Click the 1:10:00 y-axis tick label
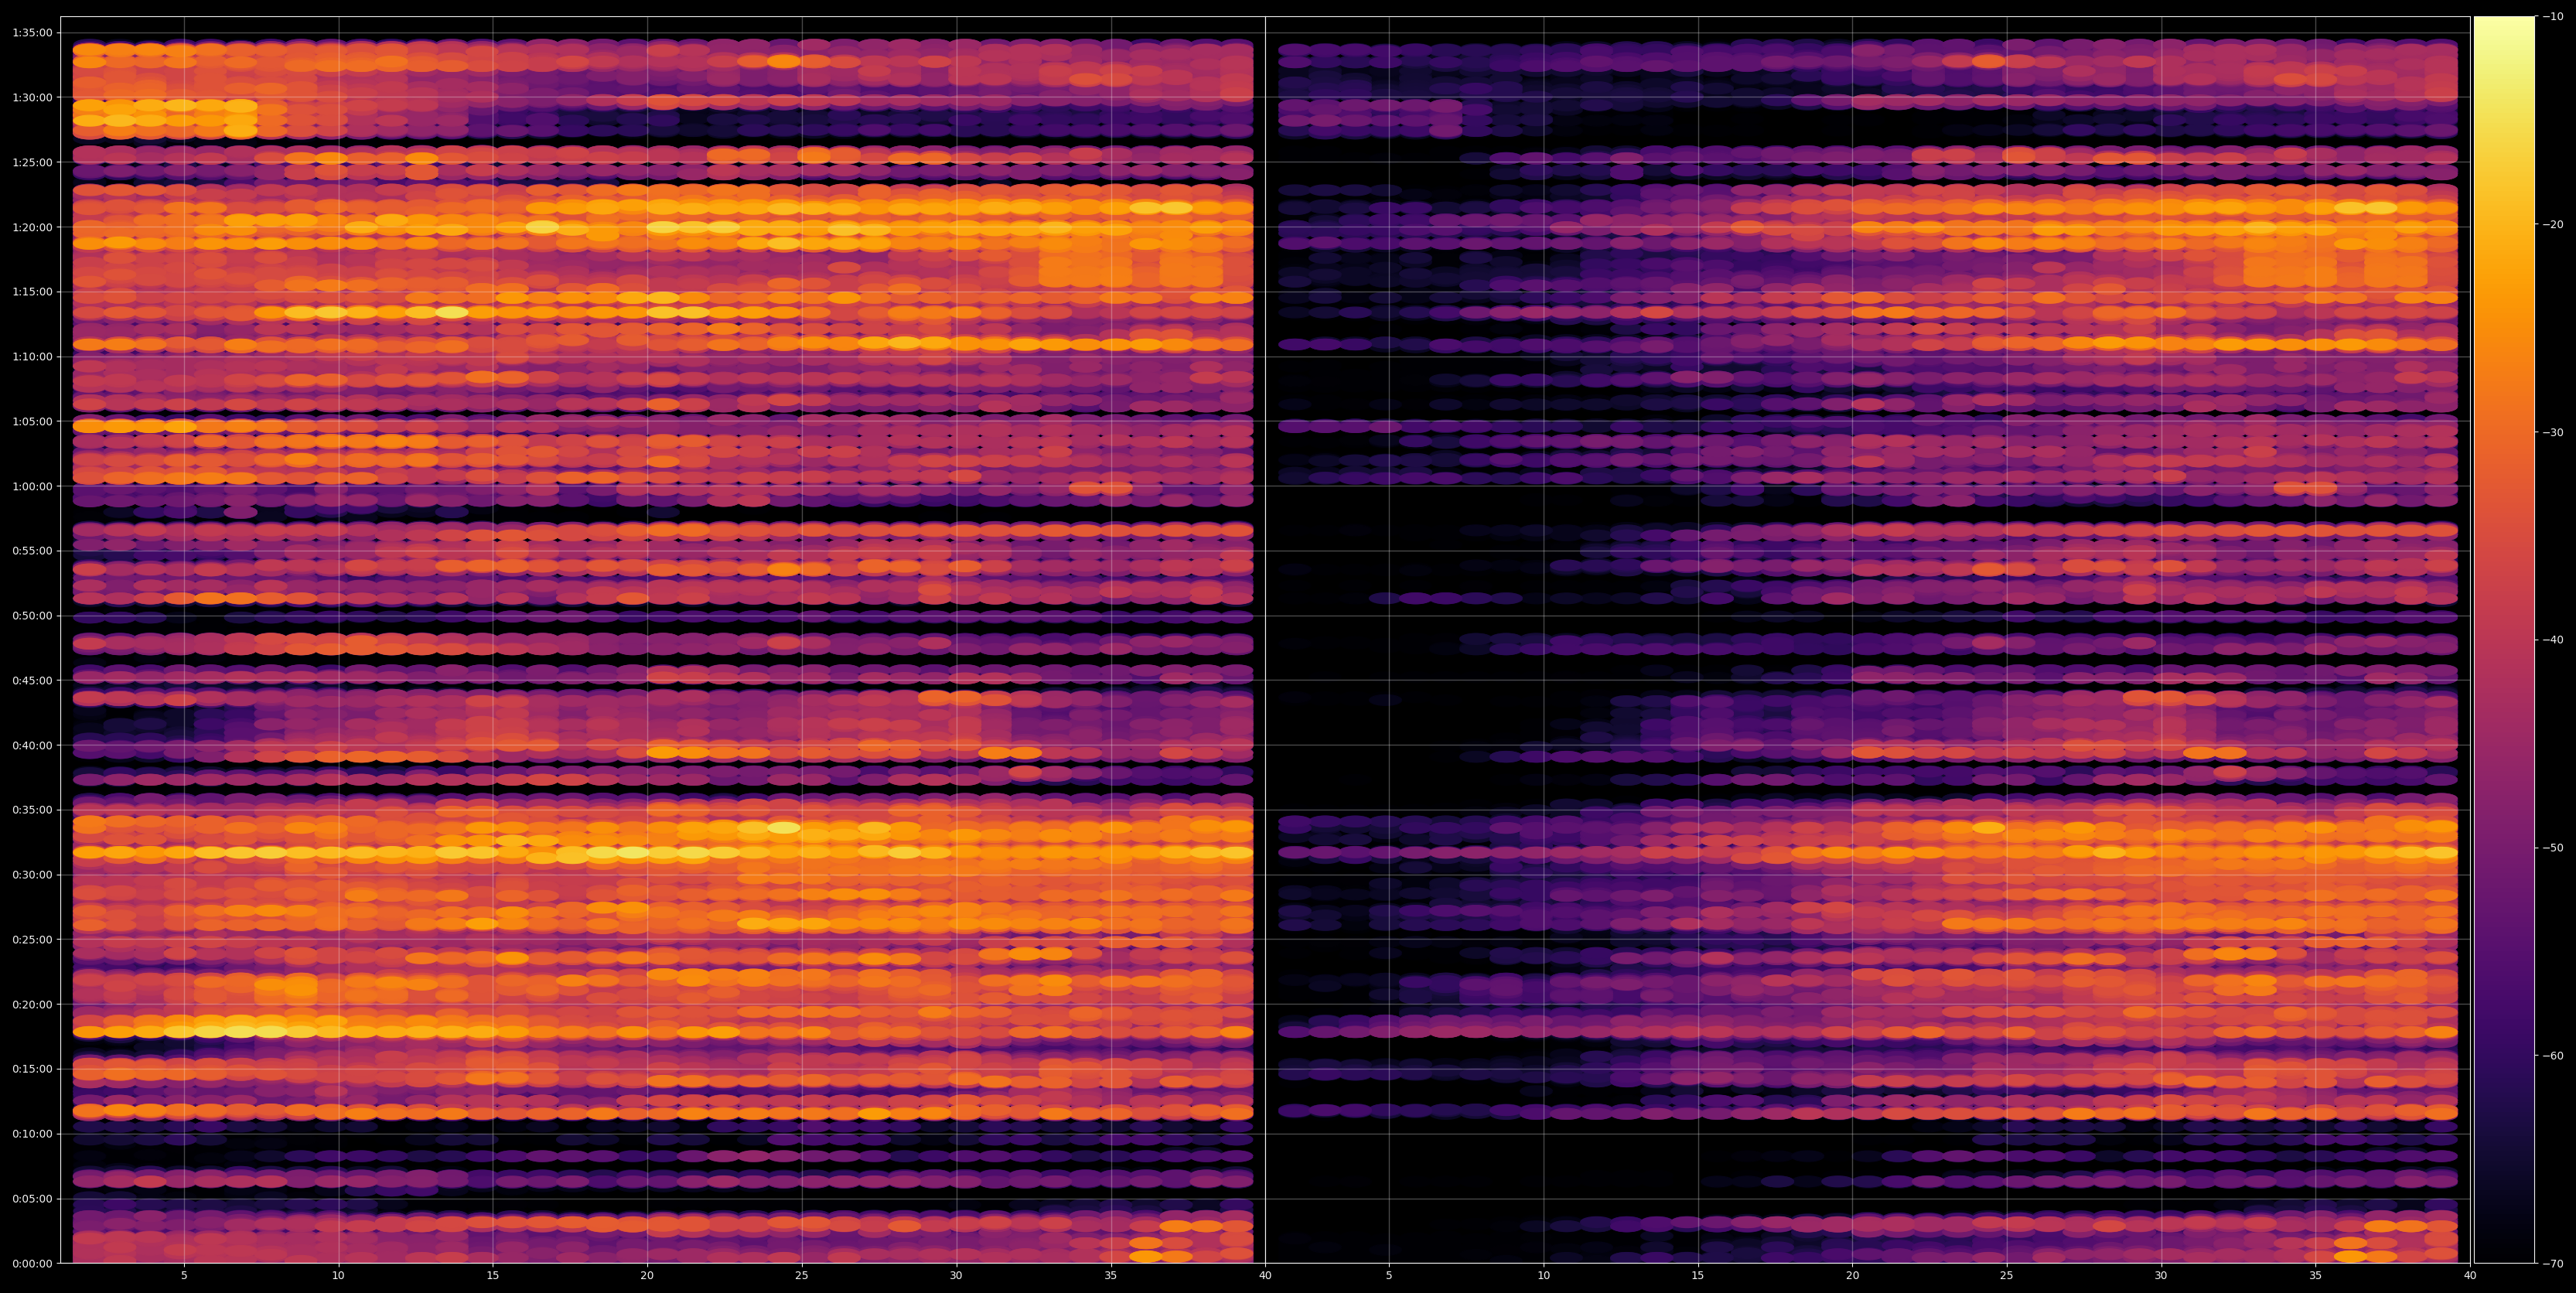This screenshot has width=2576, height=1293. [x=31, y=356]
